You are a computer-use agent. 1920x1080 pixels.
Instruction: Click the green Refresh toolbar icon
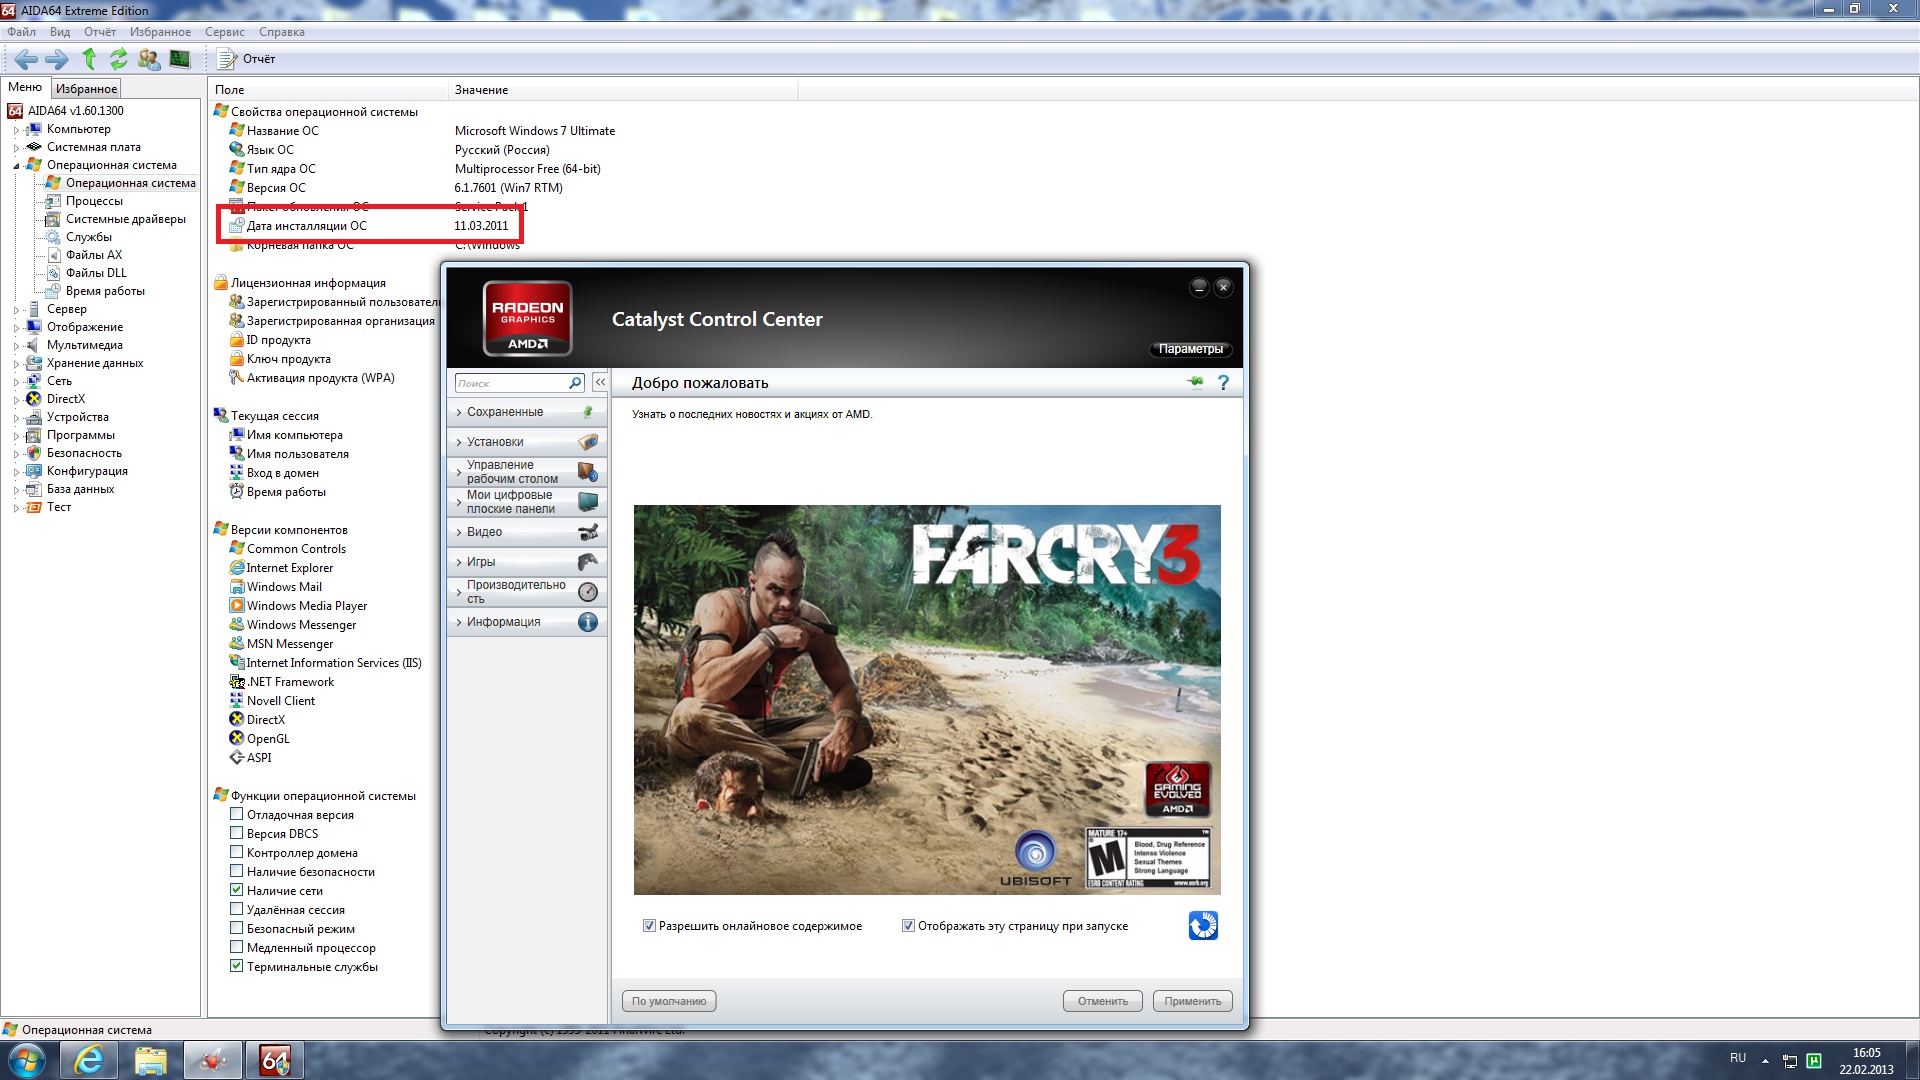pyautogui.click(x=118, y=59)
